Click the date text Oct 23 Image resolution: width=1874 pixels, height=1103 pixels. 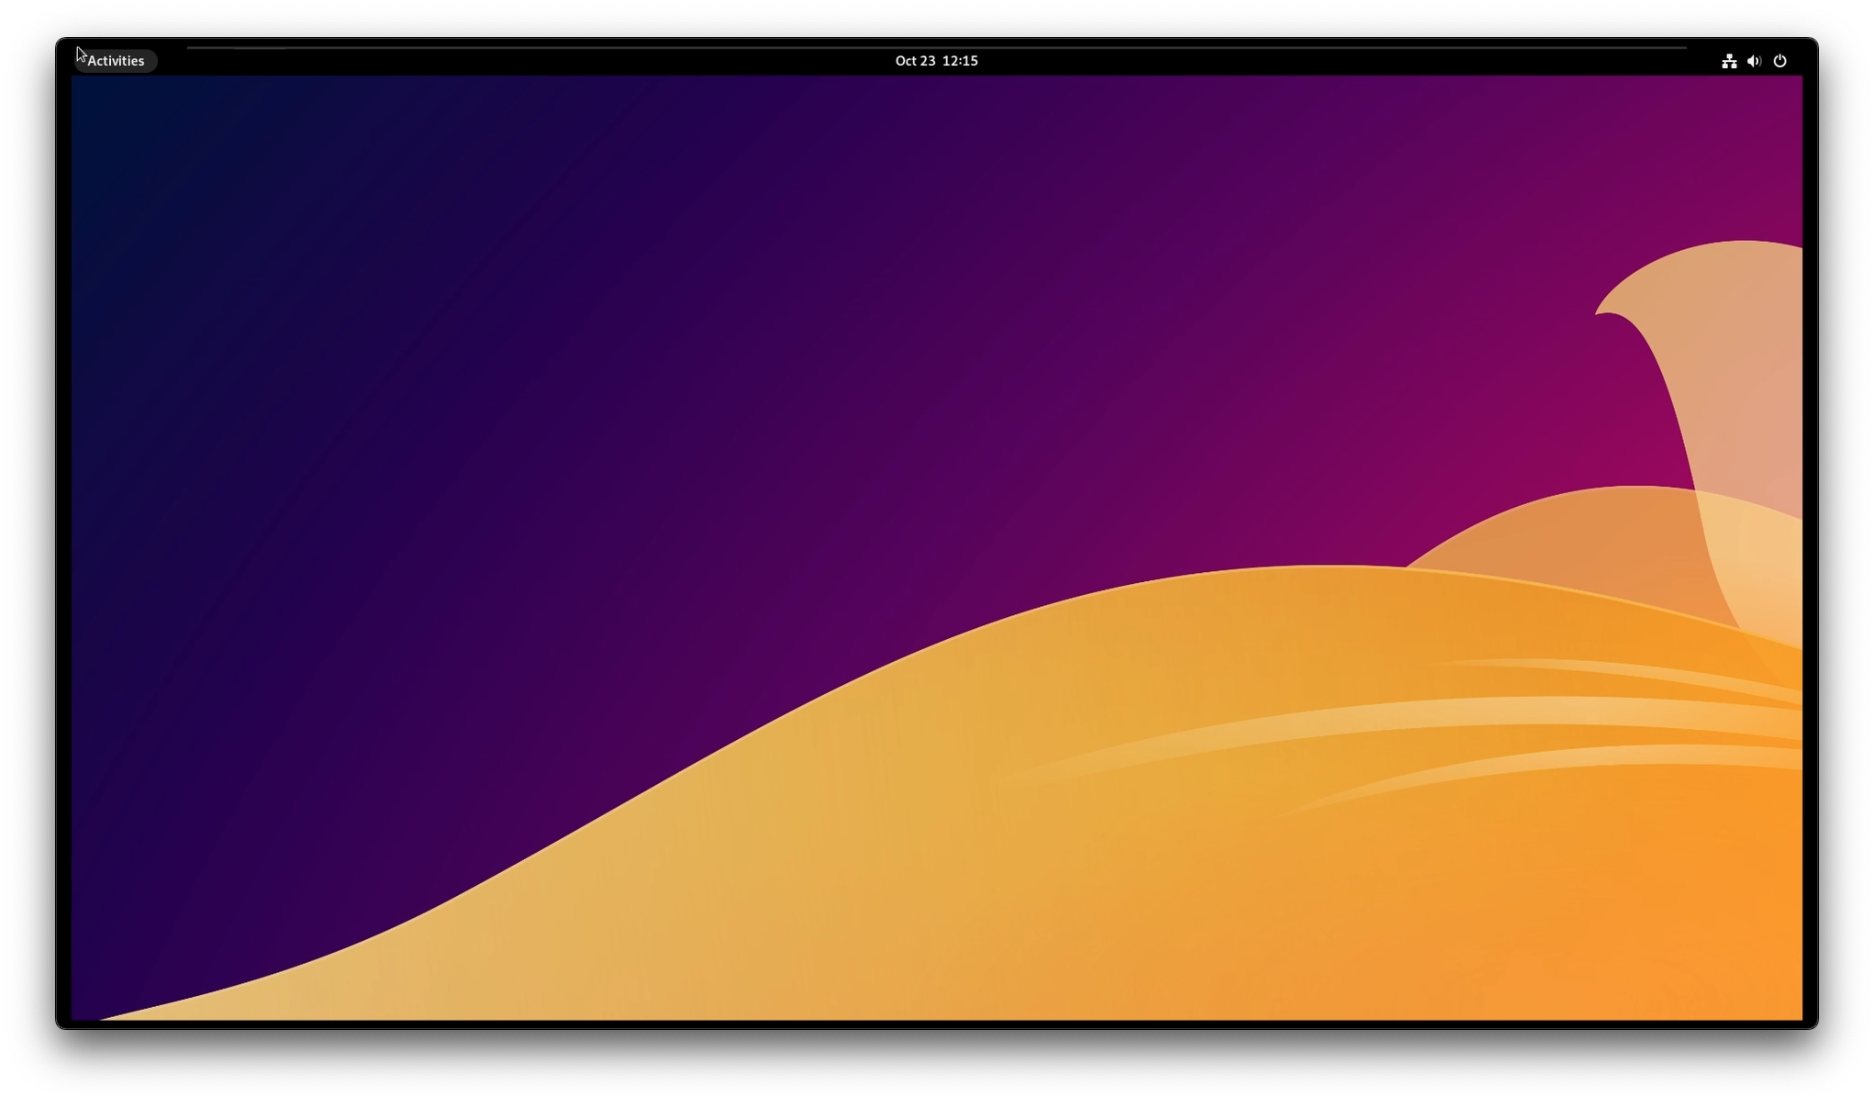coord(914,61)
